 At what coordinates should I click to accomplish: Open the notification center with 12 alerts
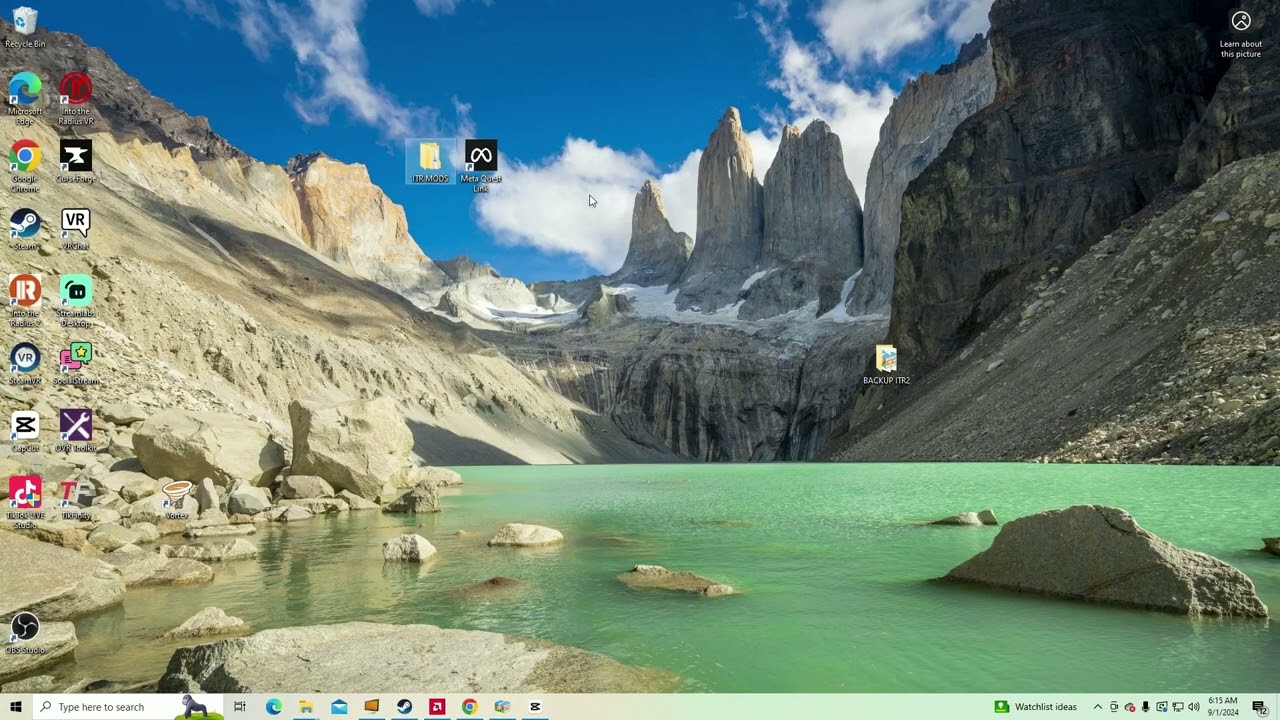[x=1259, y=707]
